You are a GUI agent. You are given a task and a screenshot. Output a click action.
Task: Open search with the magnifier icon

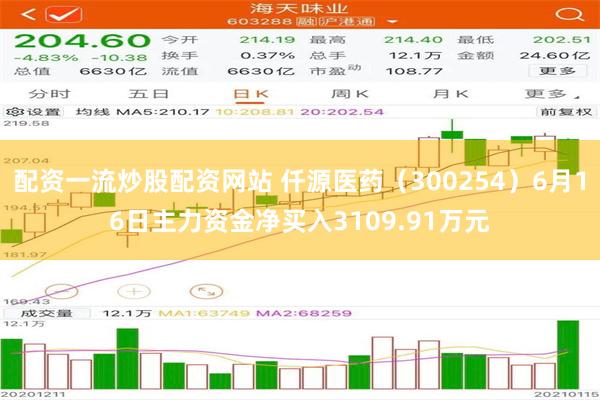[x=569, y=15]
